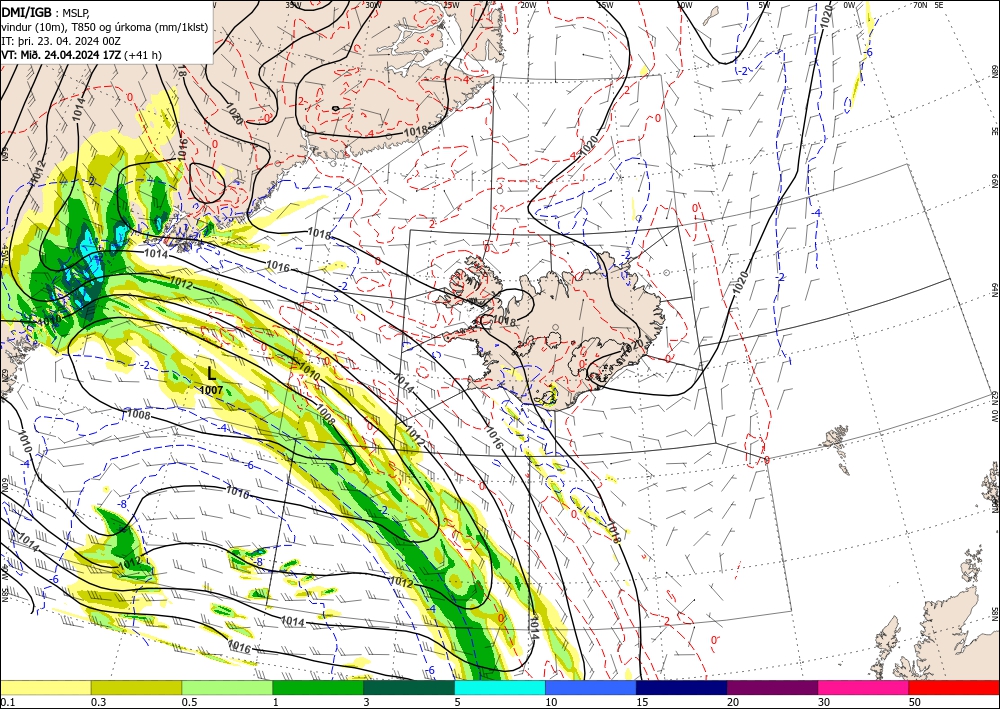Image resolution: width=1000 pixels, height=709 pixels.
Task: Select the red 50+ legend swatch
Action: [x=954, y=687]
